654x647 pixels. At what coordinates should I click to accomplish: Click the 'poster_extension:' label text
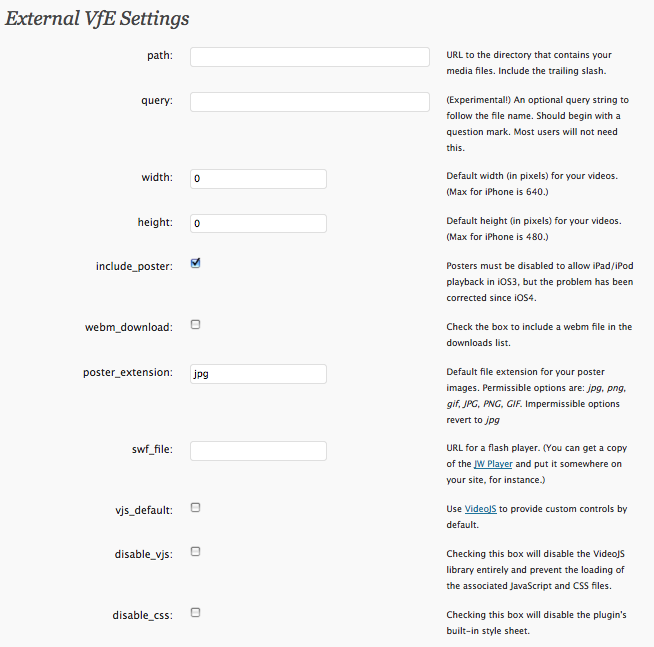pos(127,373)
